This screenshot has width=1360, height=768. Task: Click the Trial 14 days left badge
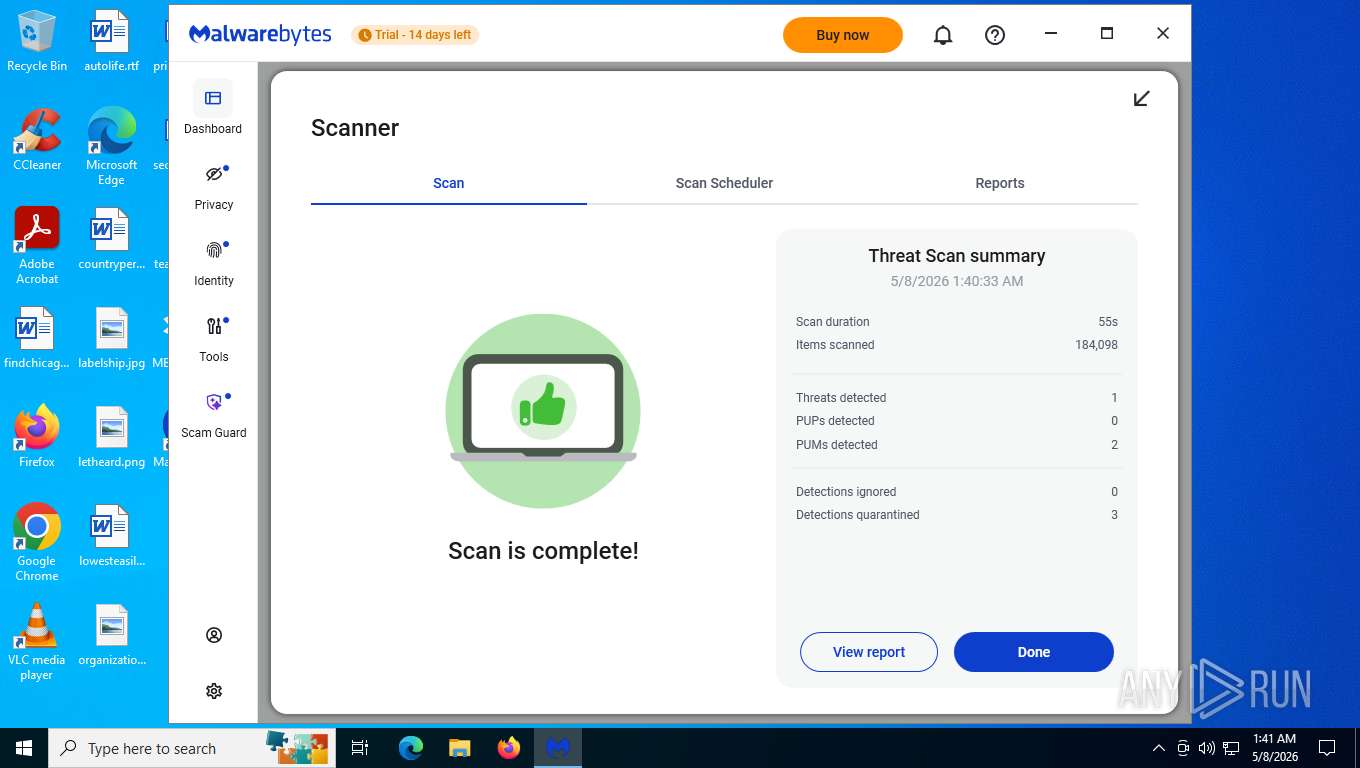415,35
